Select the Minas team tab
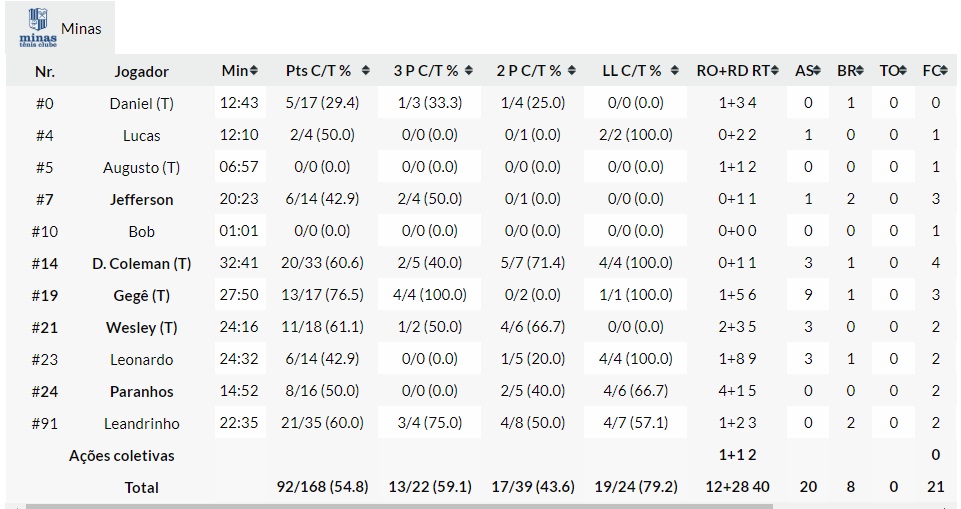 (x=81, y=28)
